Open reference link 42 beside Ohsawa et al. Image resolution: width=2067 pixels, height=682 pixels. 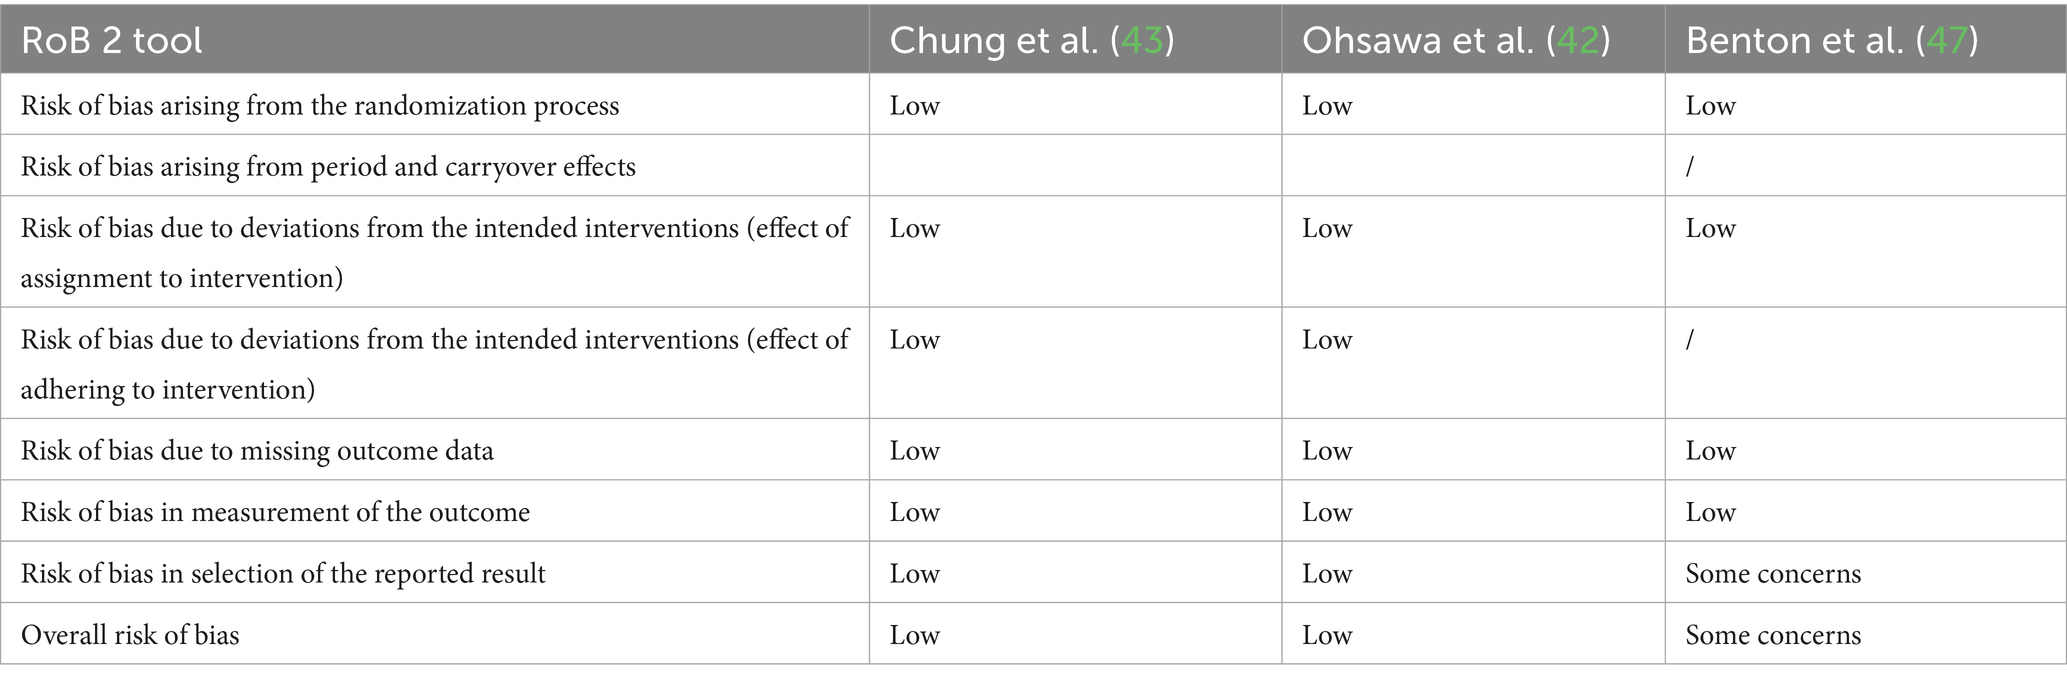click(x=1578, y=40)
